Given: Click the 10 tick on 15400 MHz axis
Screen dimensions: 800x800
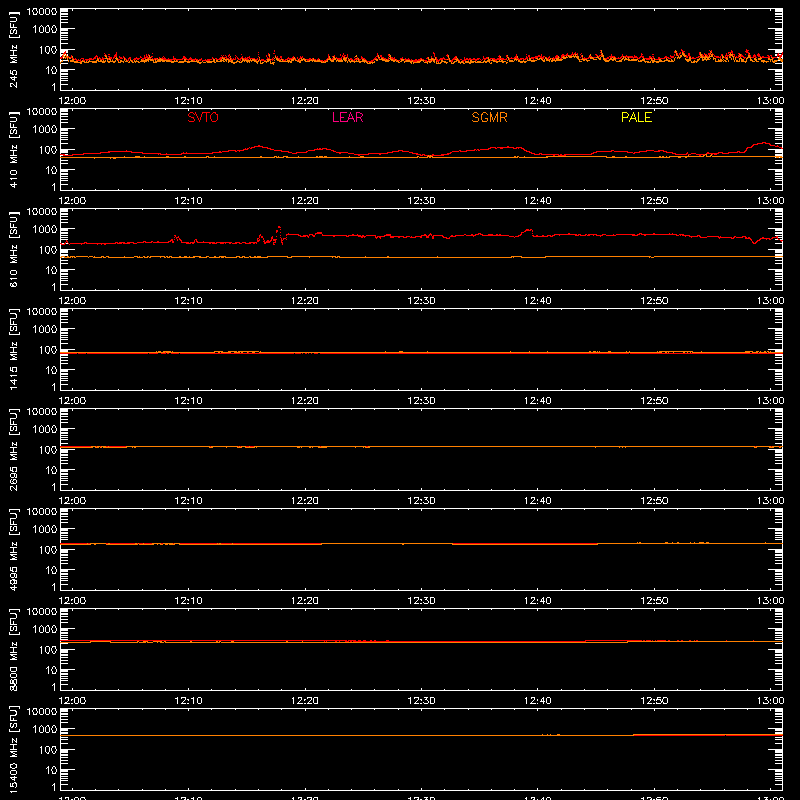Looking at the screenshot, I should point(51,770).
